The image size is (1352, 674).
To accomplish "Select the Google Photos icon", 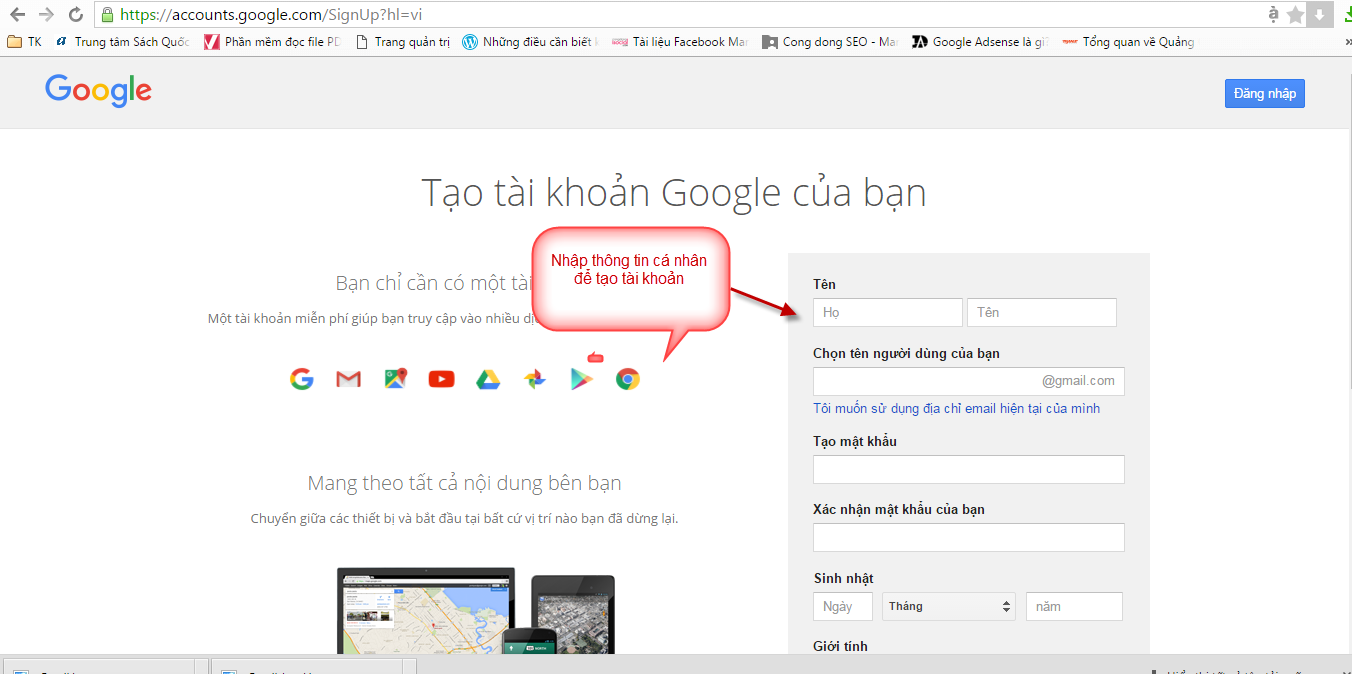I will click(x=534, y=378).
